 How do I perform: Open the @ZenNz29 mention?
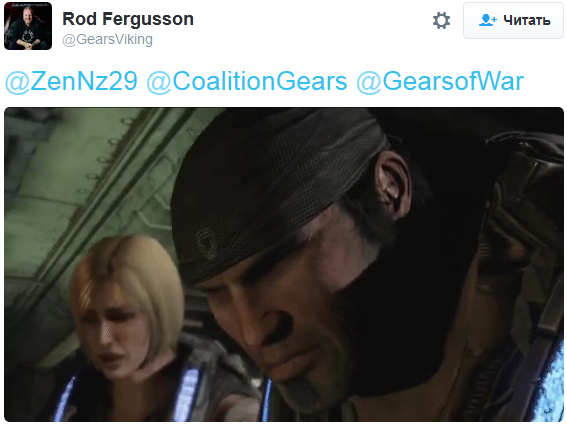71,81
